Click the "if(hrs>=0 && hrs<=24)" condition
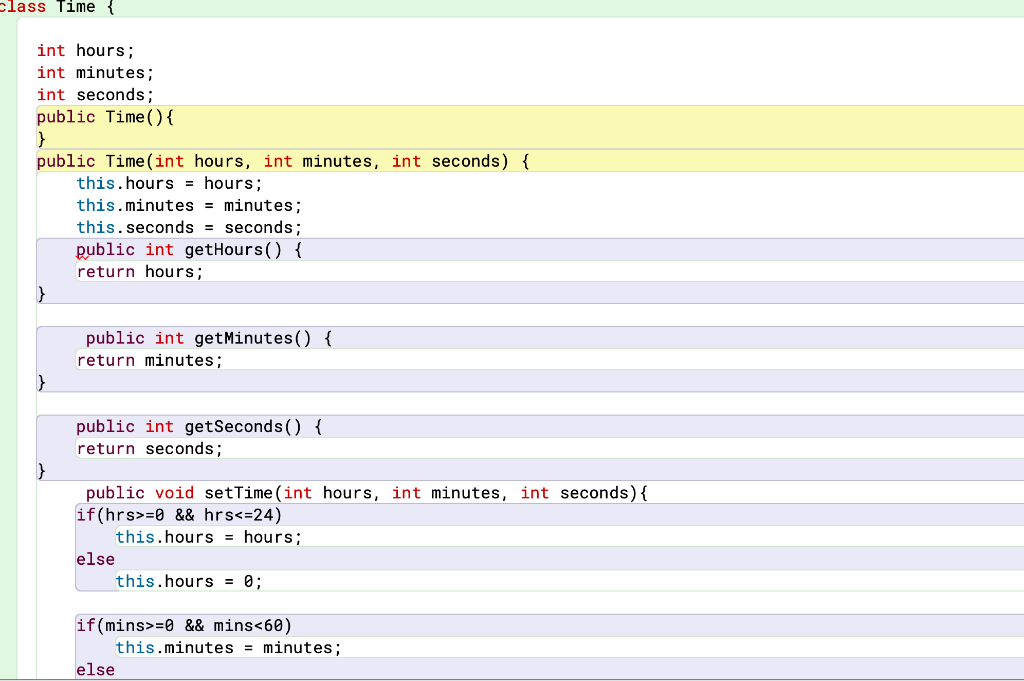Screen dimensions: 1024x681 pyautogui.click(x=179, y=515)
